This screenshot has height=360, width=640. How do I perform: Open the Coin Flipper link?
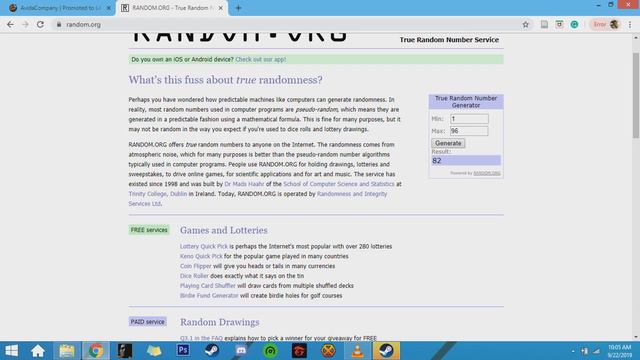pyautogui.click(x=196, y=266)
